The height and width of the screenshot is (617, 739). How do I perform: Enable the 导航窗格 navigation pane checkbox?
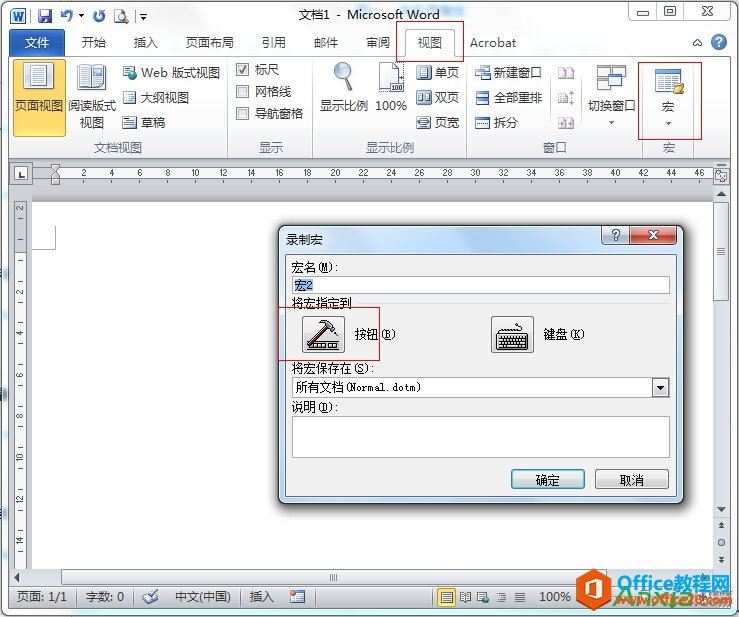click(242, 113)
